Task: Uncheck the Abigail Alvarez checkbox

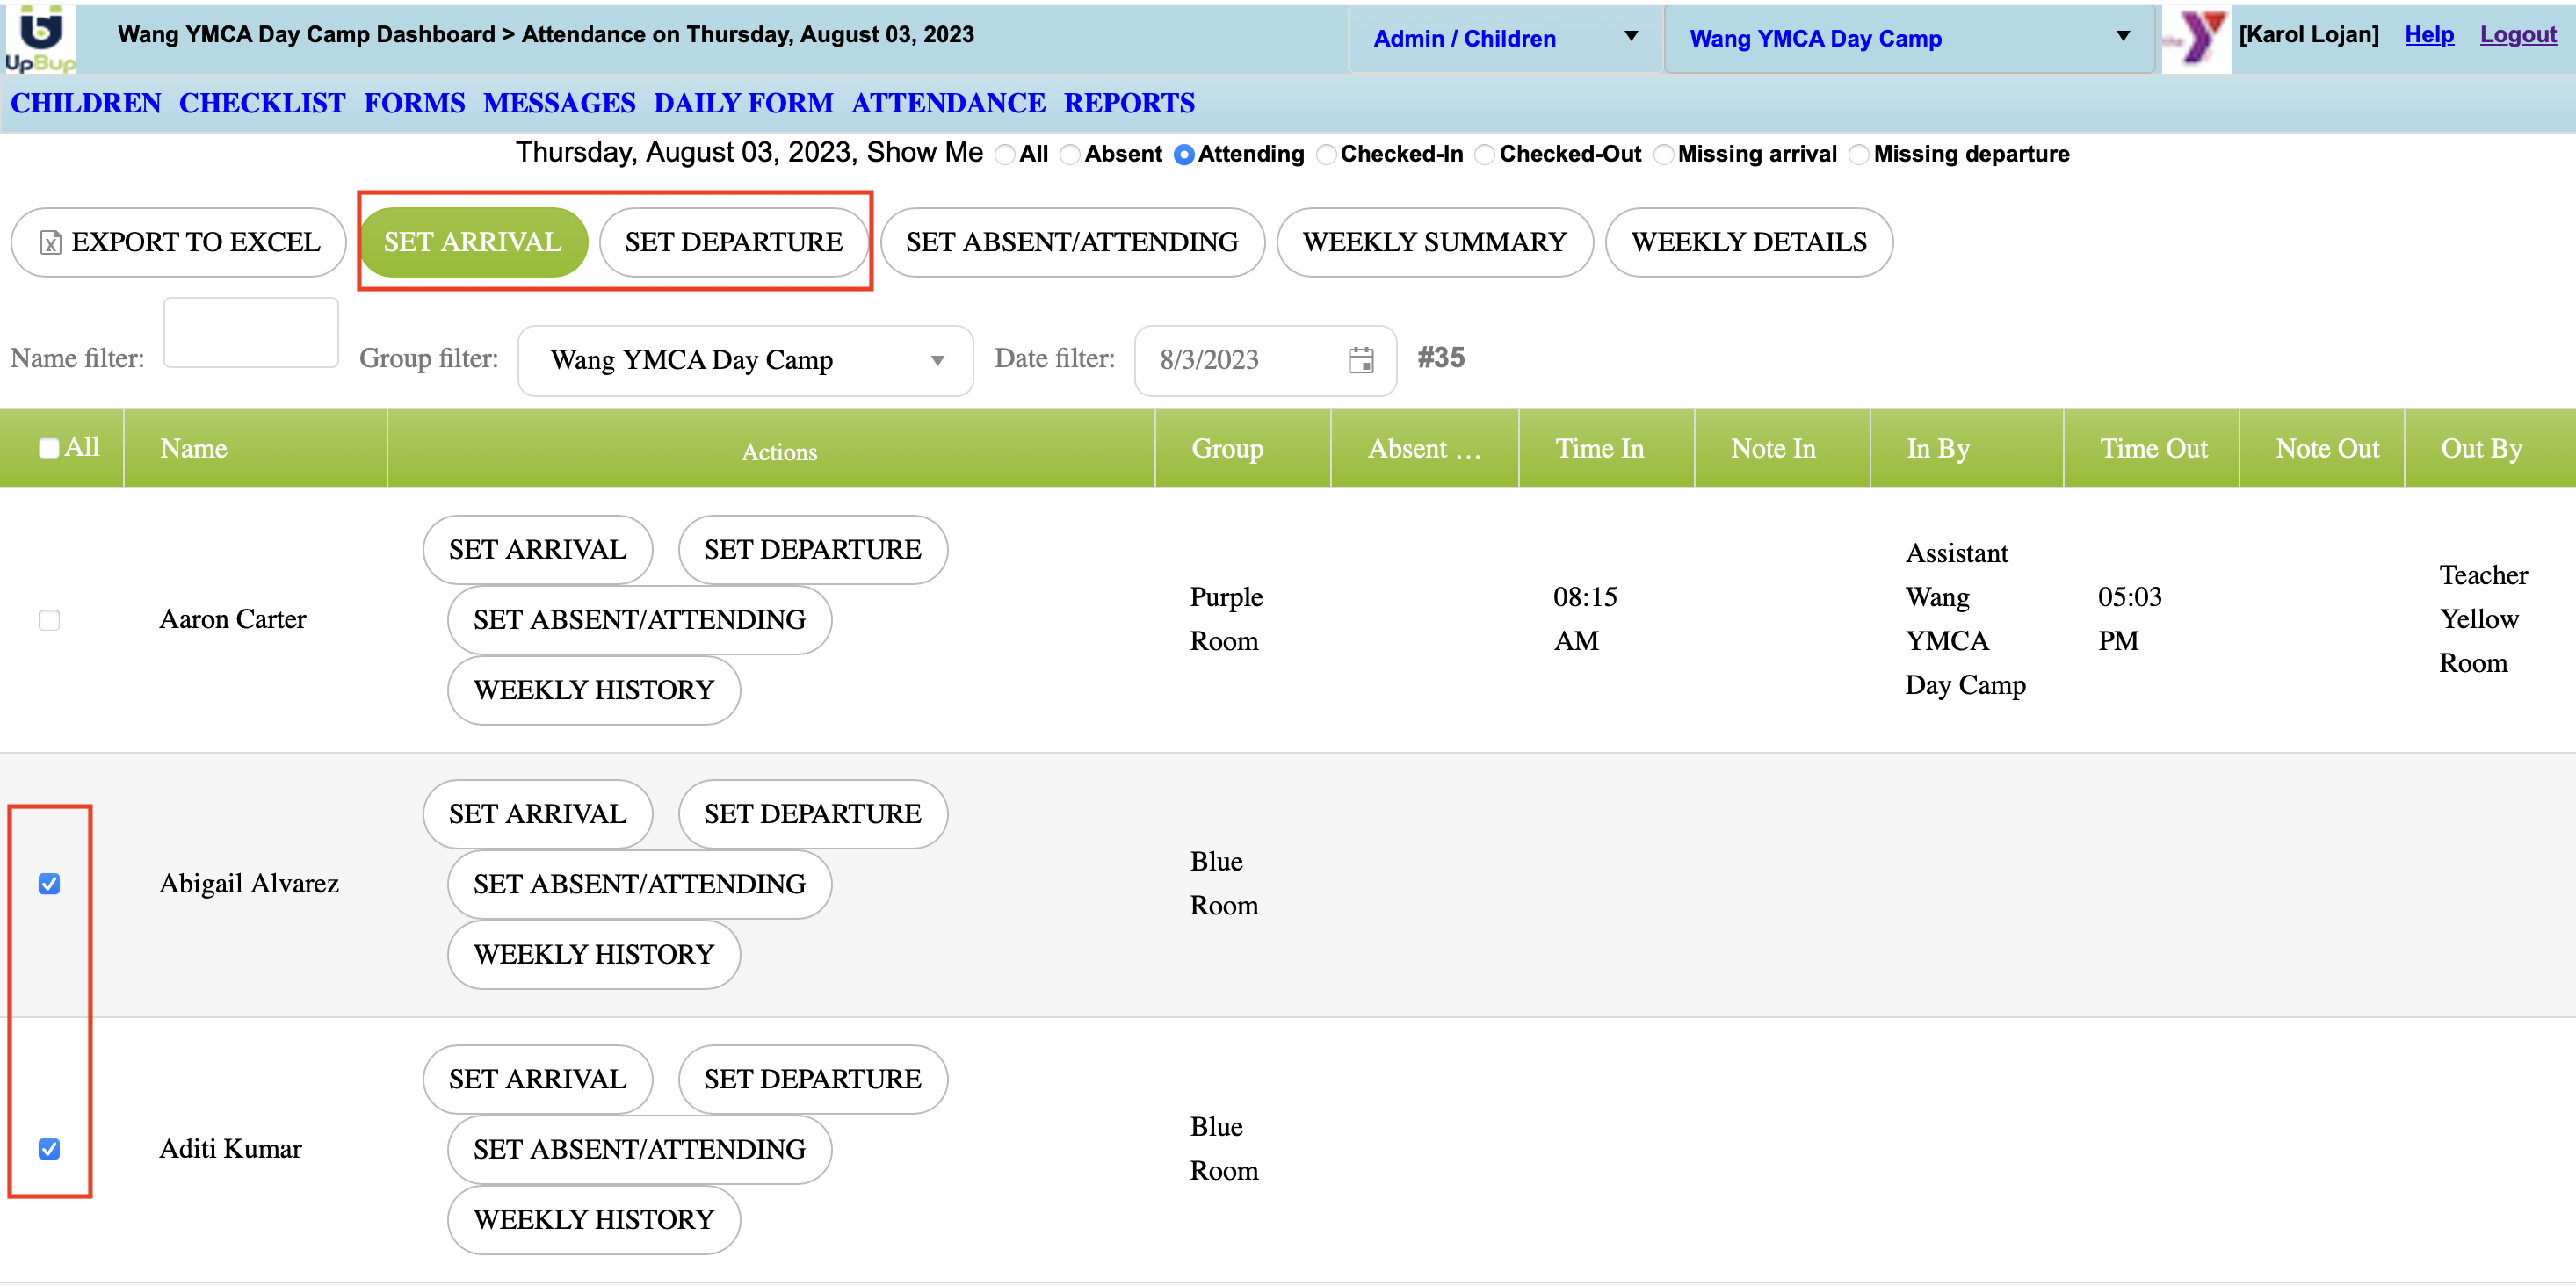Action: pos(49,884)
